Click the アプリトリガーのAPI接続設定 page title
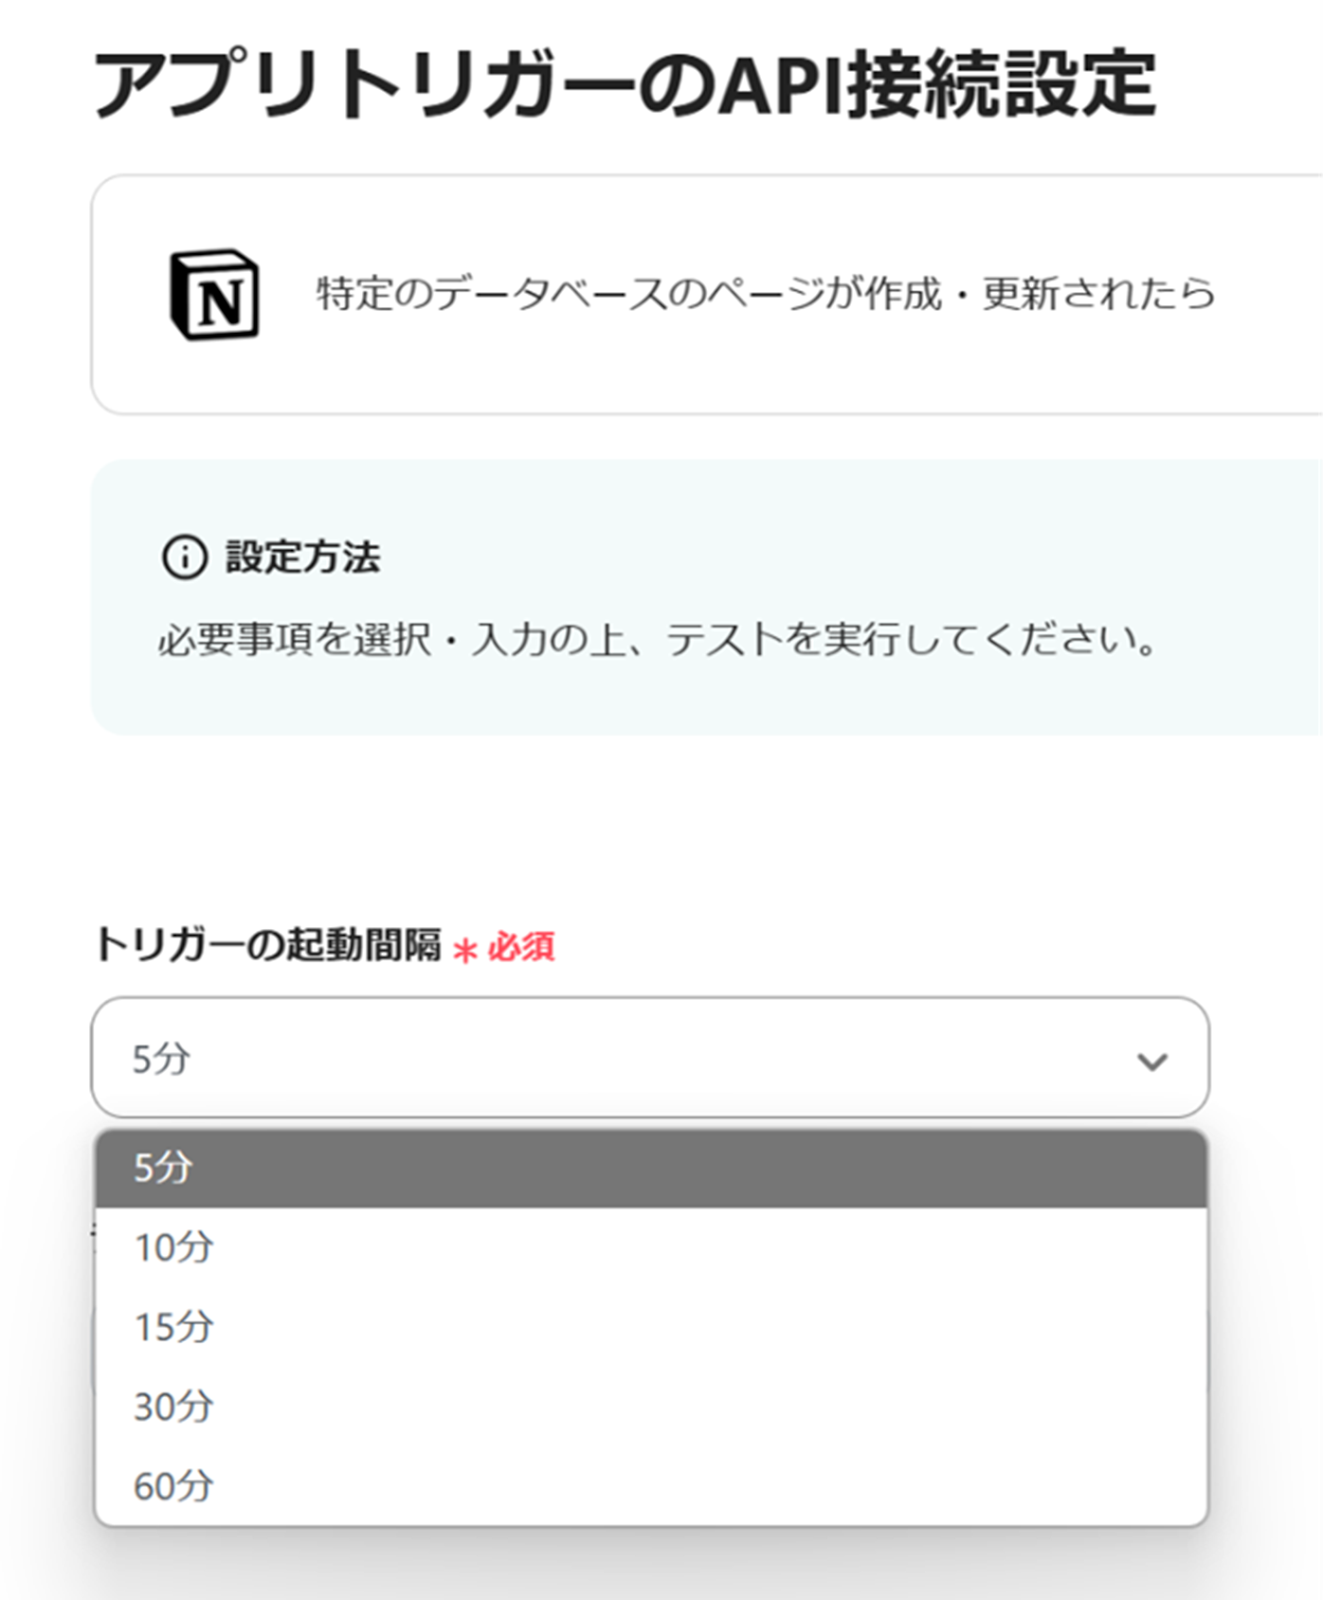Viewport: 1323px width, 1600px height. point(624,84)
